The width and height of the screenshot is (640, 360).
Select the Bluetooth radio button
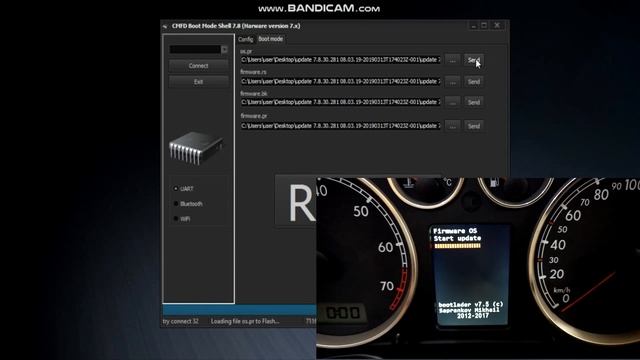[176, 204]
